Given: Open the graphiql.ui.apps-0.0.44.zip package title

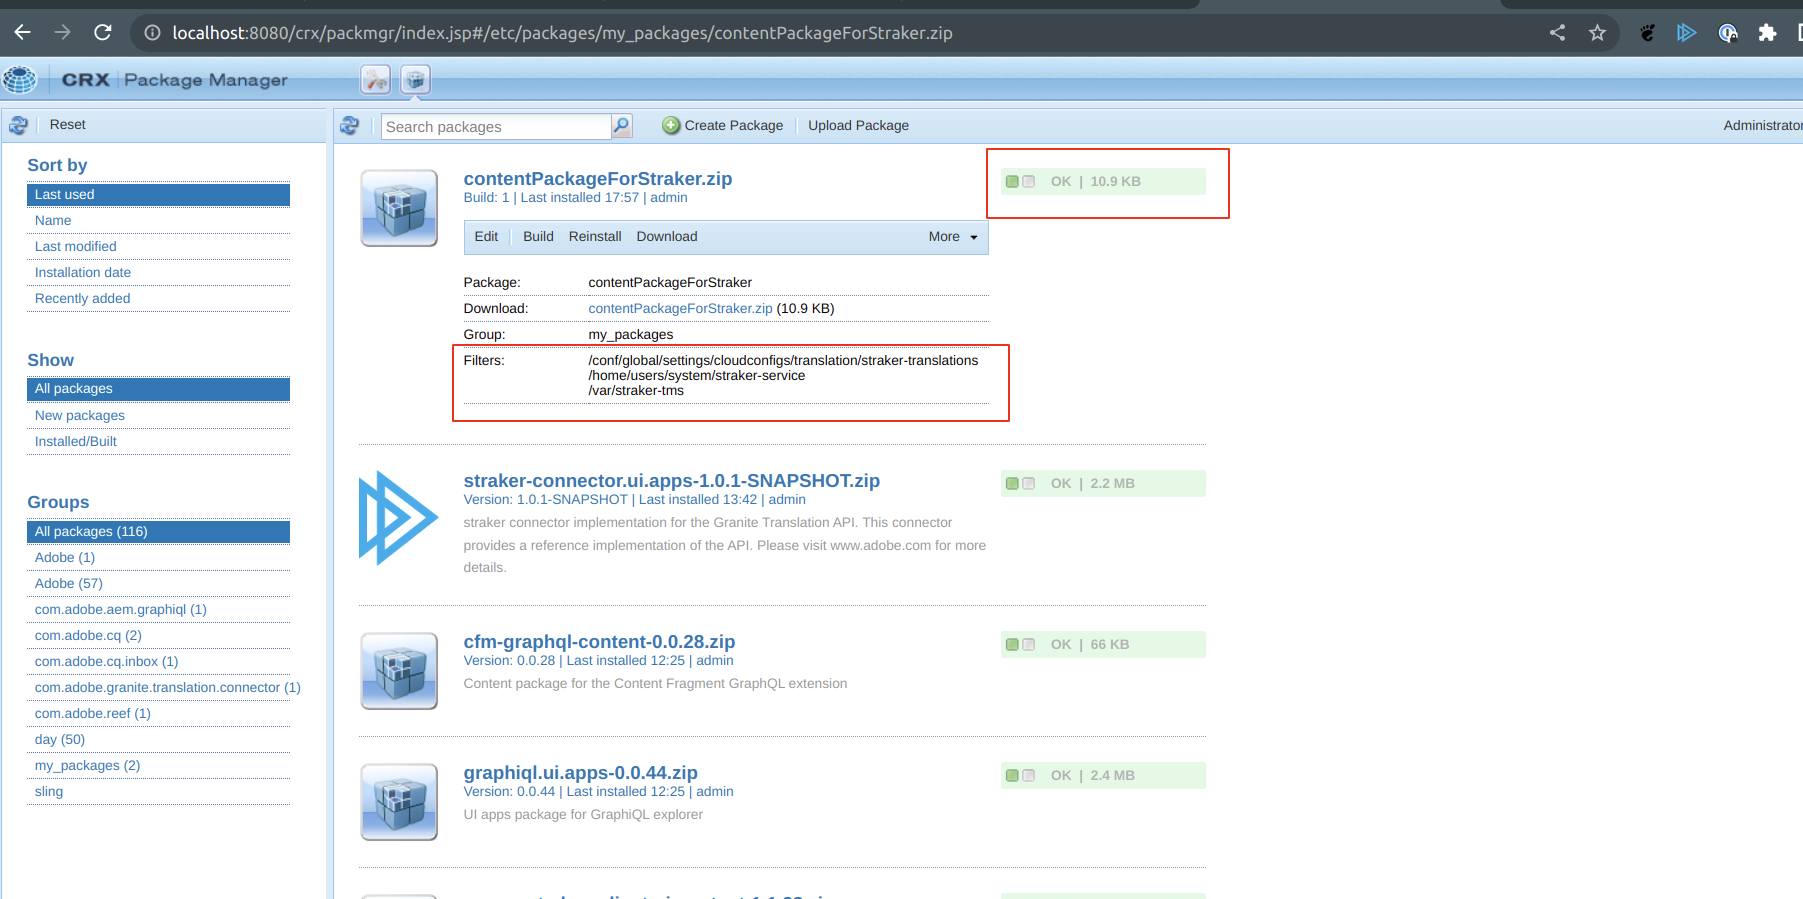Looking at the screenshot, I should [581, 773].
